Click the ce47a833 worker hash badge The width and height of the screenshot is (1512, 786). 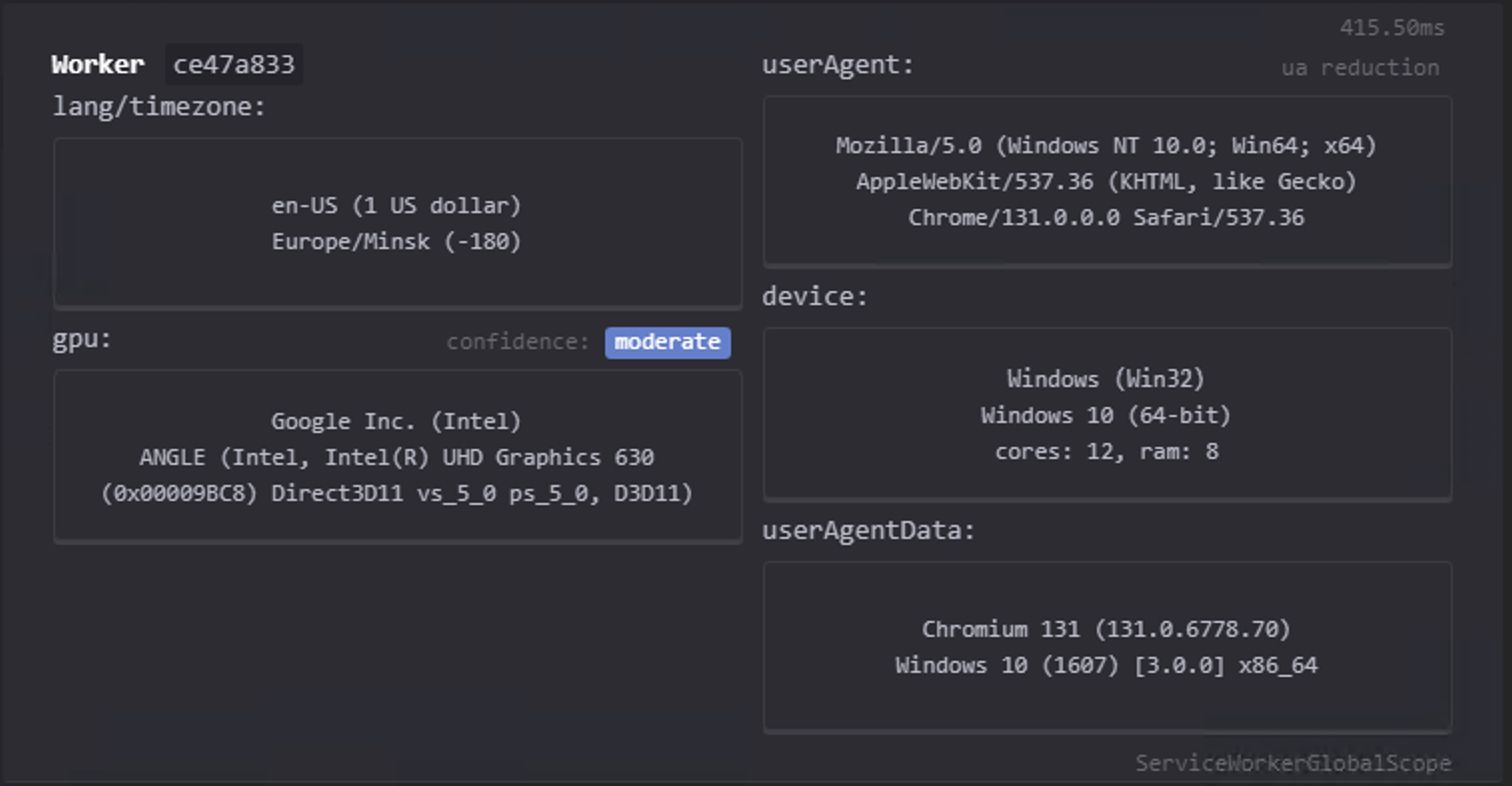[233, 65]
